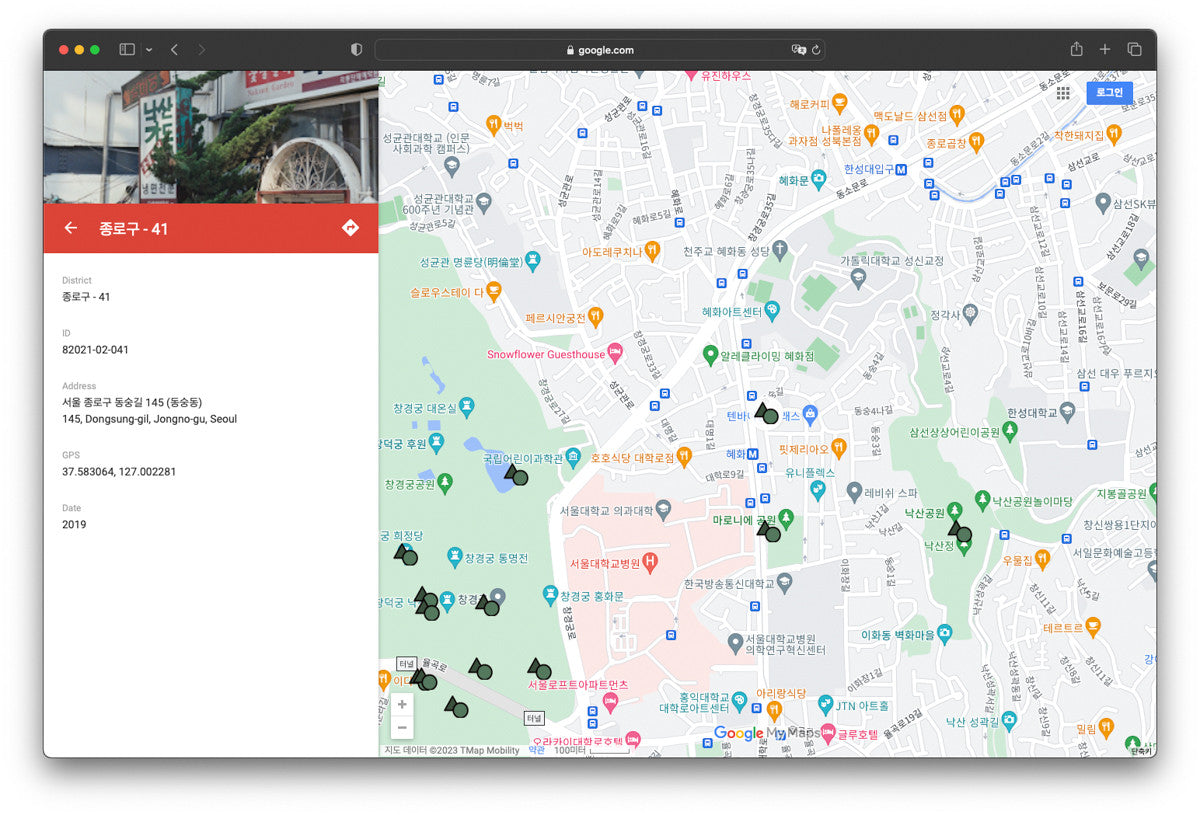Click the google.com address bar

[x=600, y=49]
